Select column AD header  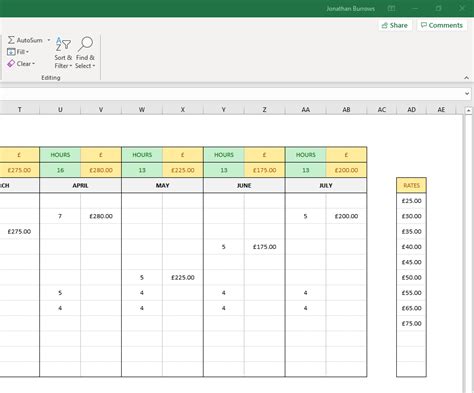pyautogui.click(x=411, y=109)
